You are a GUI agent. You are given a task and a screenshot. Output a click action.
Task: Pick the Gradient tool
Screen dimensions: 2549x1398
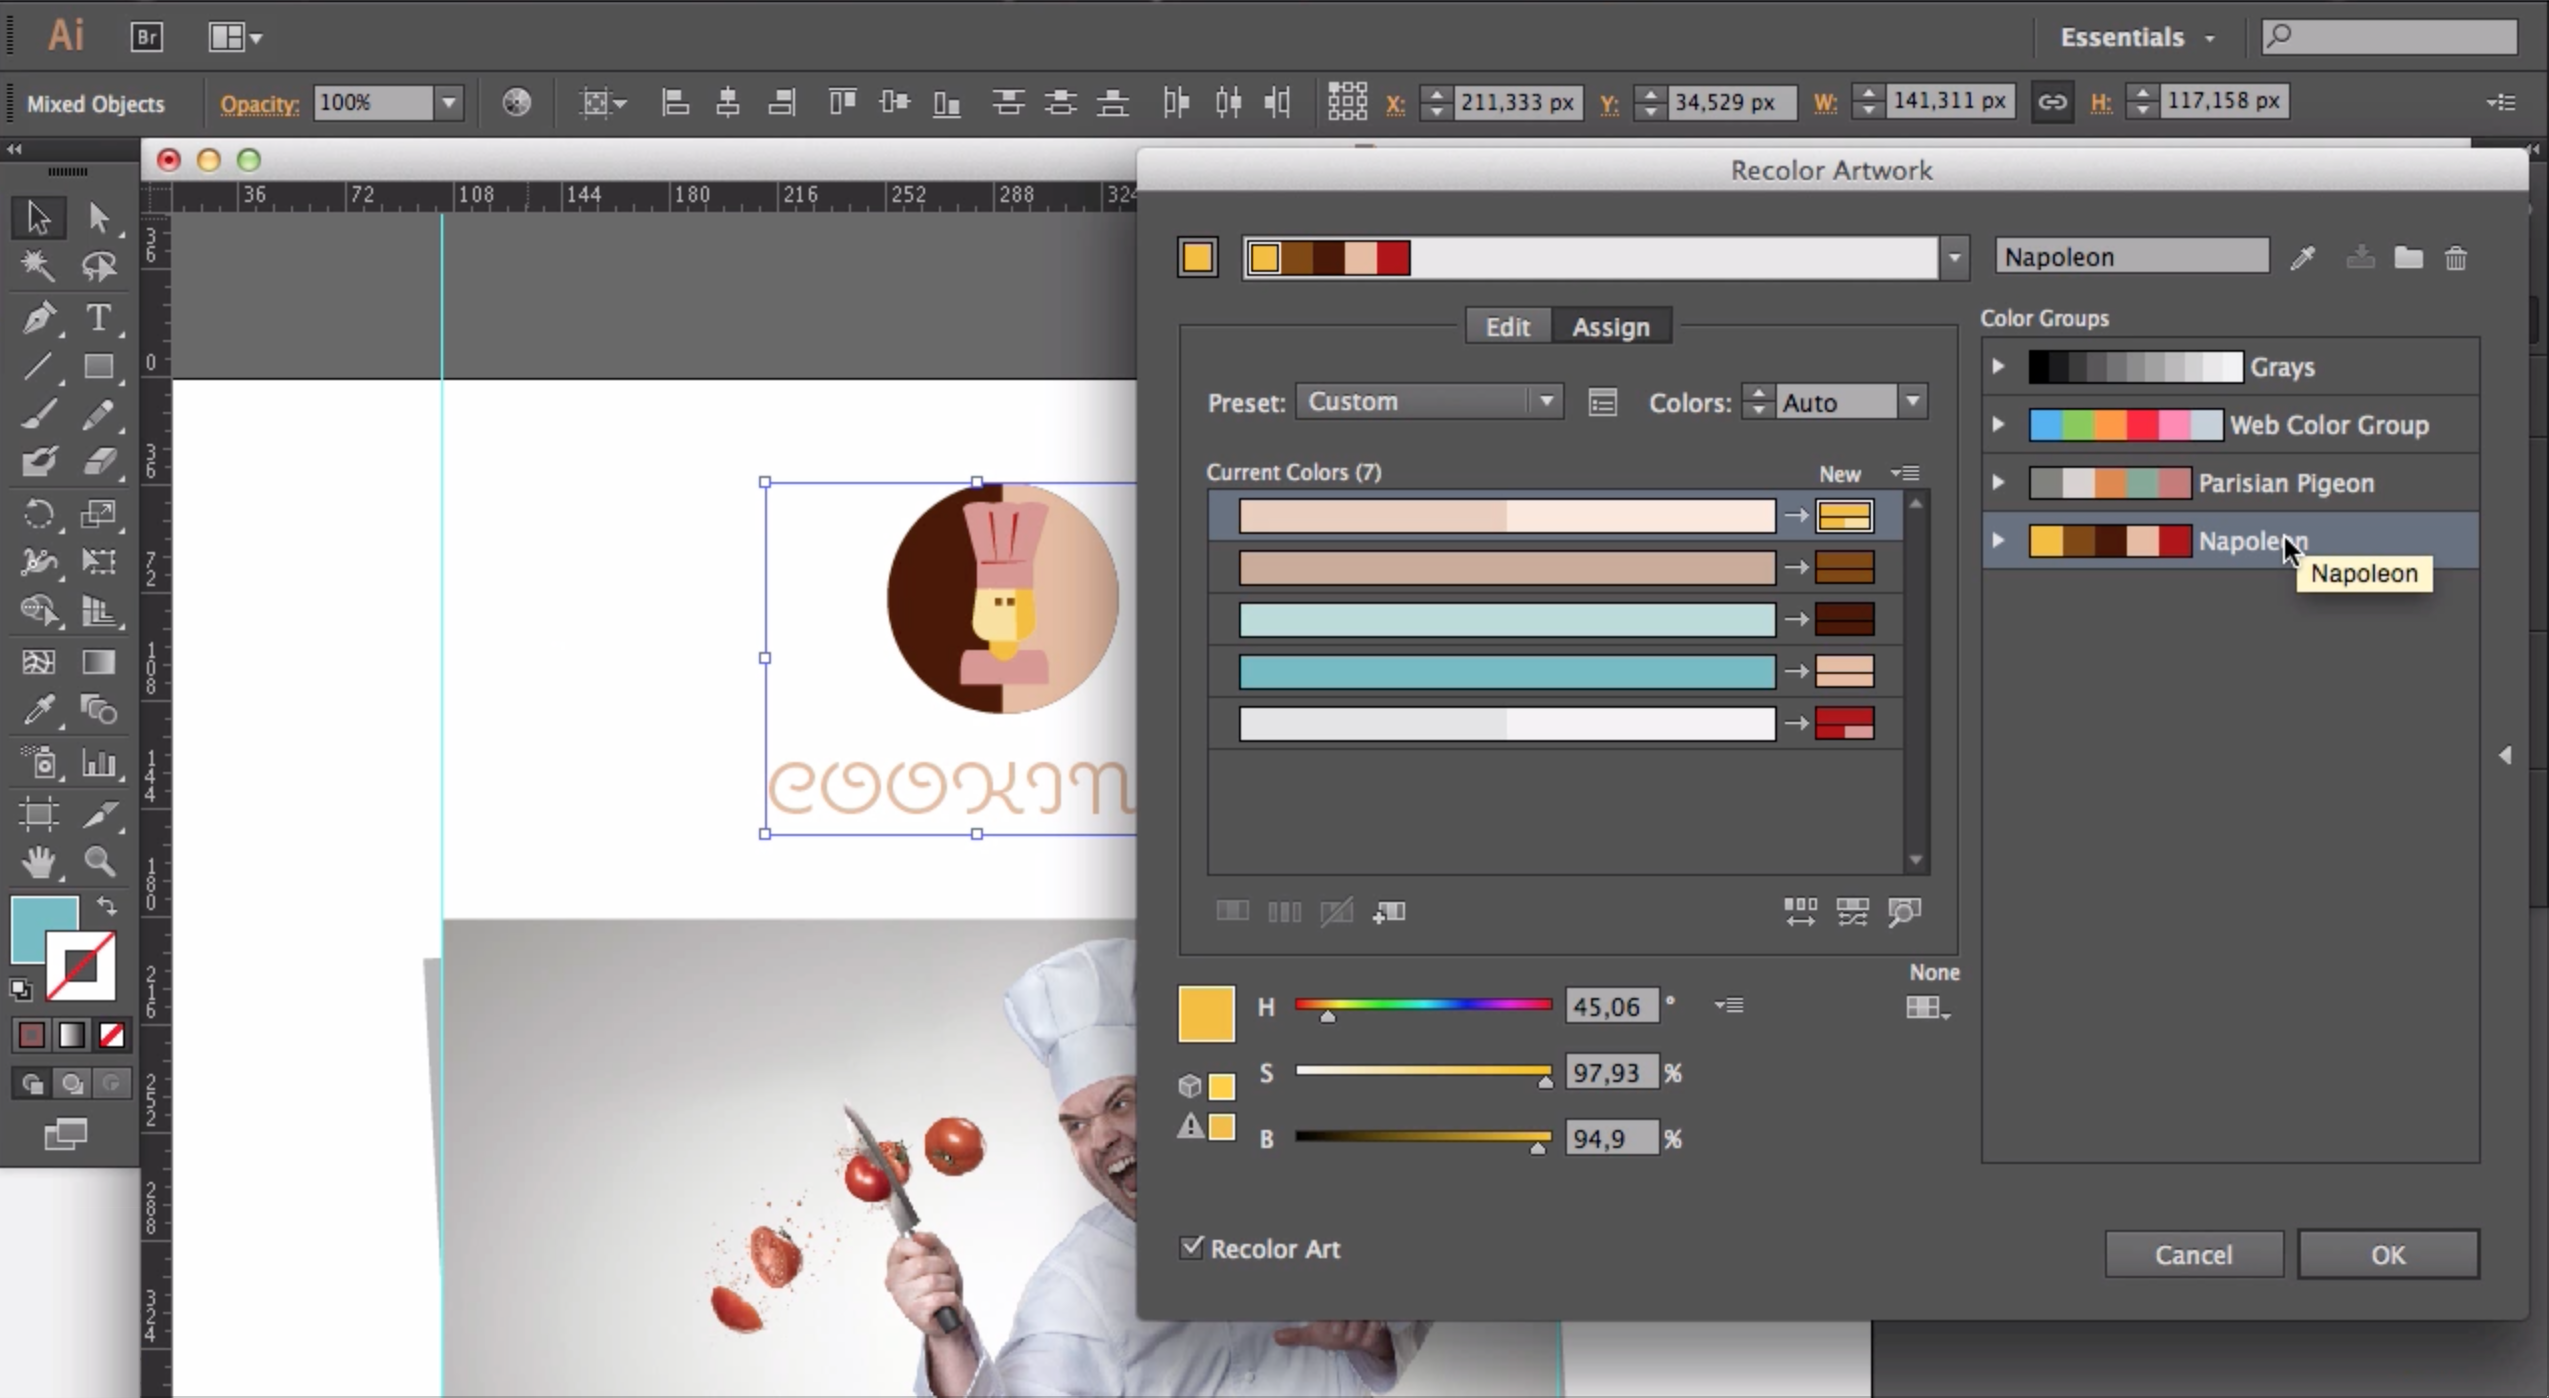[97, 662]
